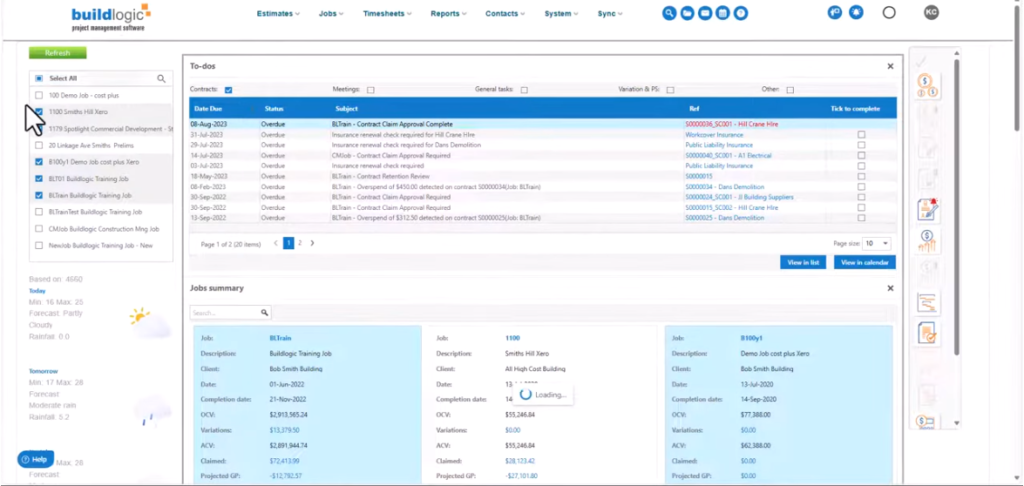Go to previous page of To-dos
Viewport: 1024px width, 486px height.
coord(276,243)
